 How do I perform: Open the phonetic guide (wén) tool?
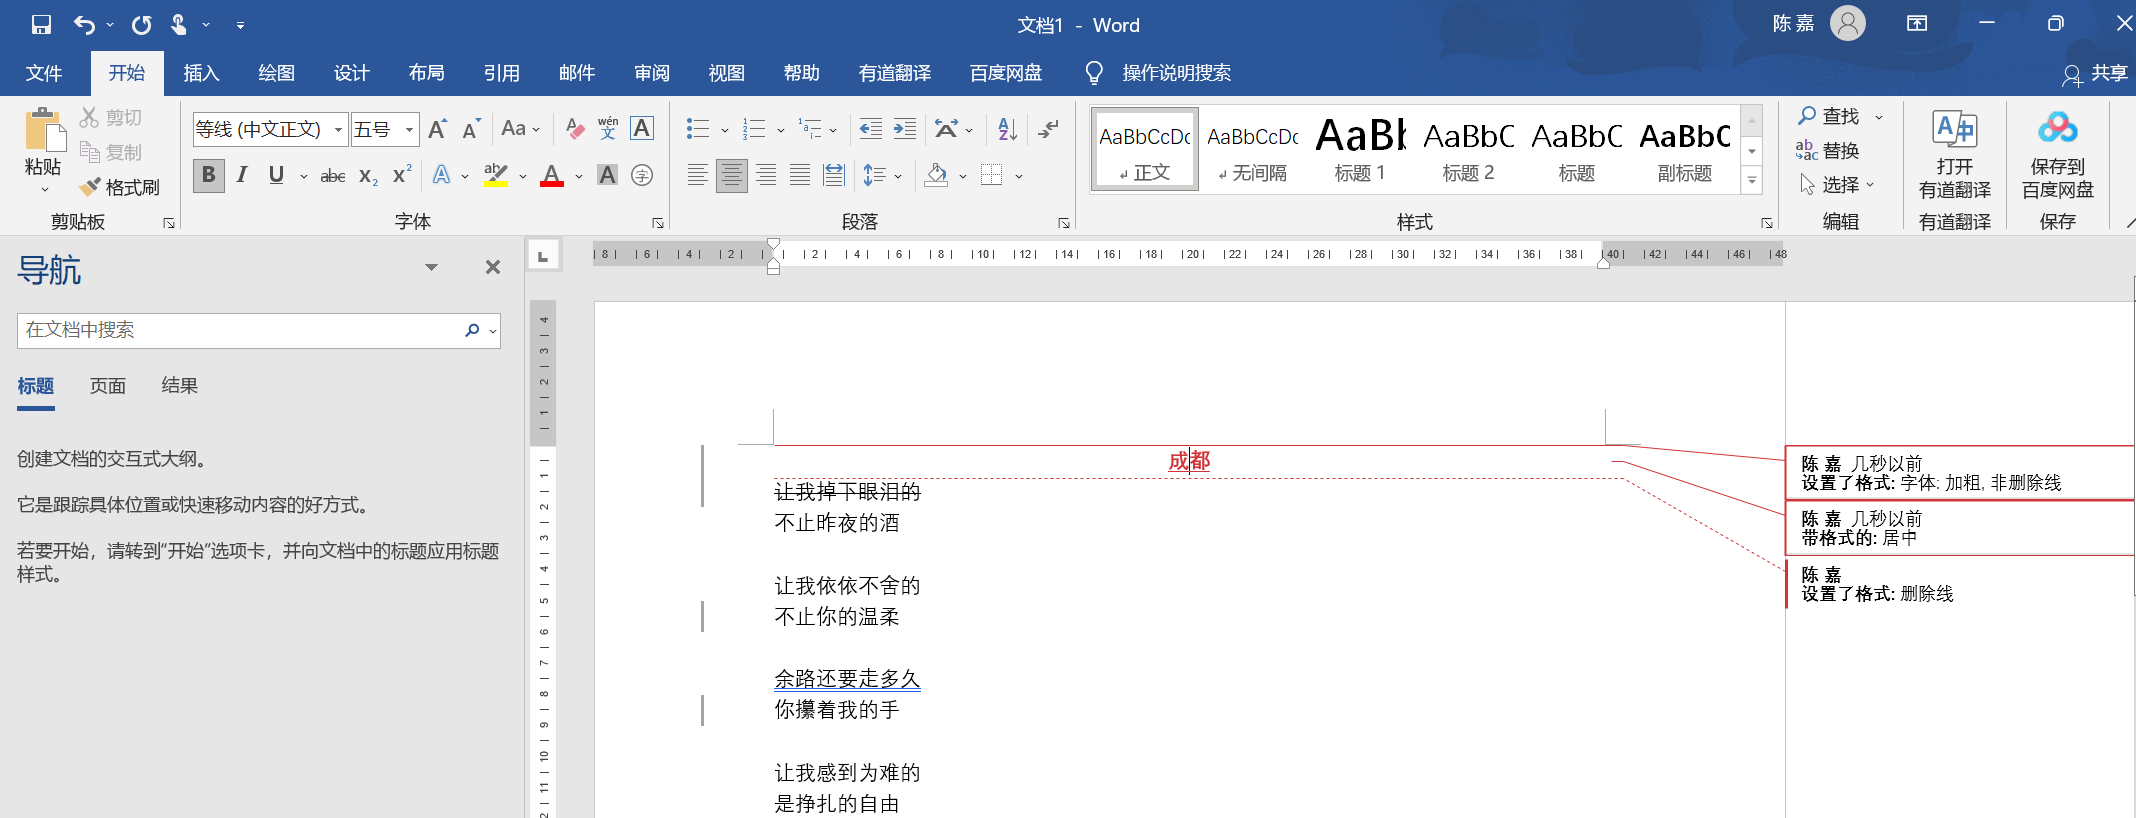(608, 128)
